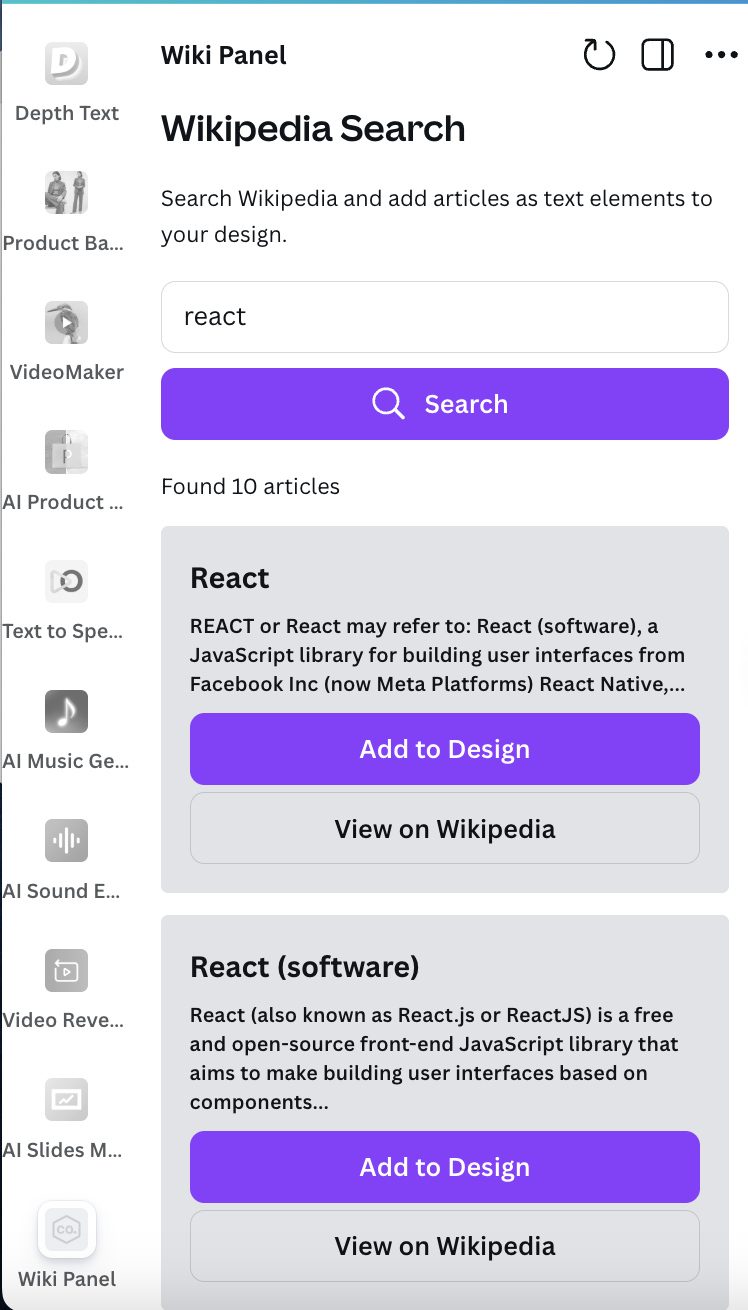
Task: Open the Video Reve... app icon
Action: (67, 970)
